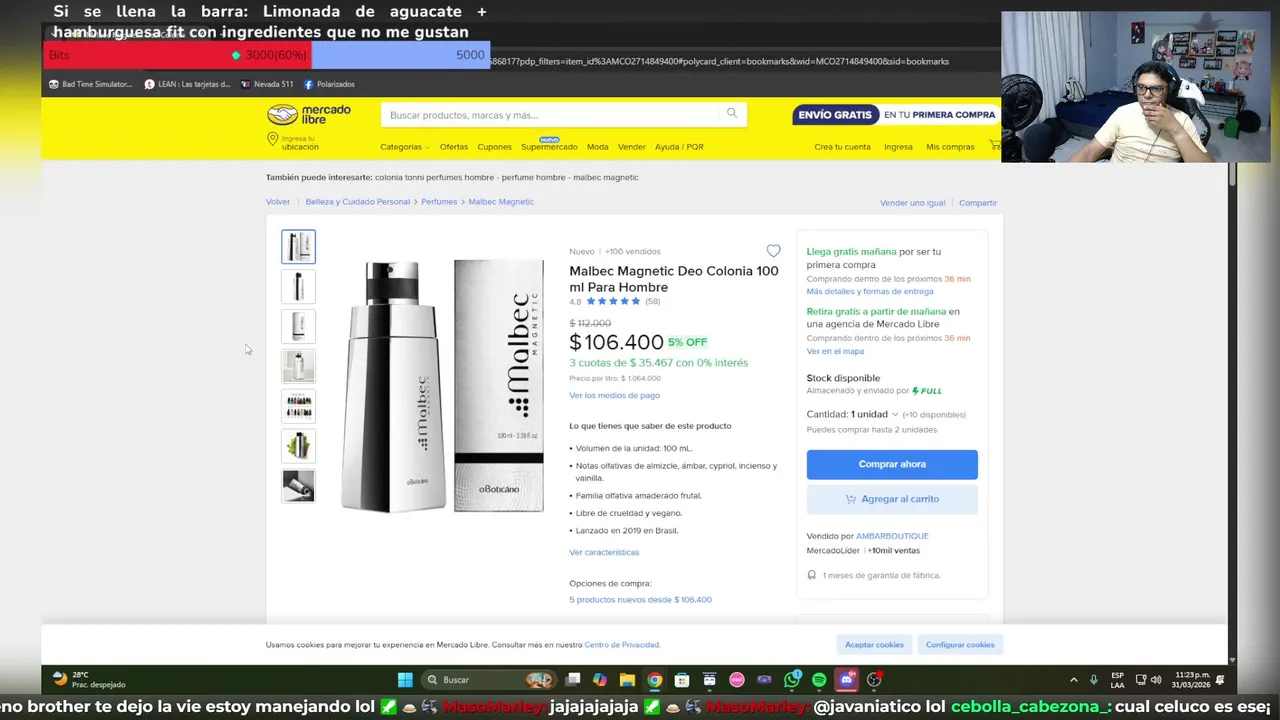Click the Compartir link

point(978,203)
